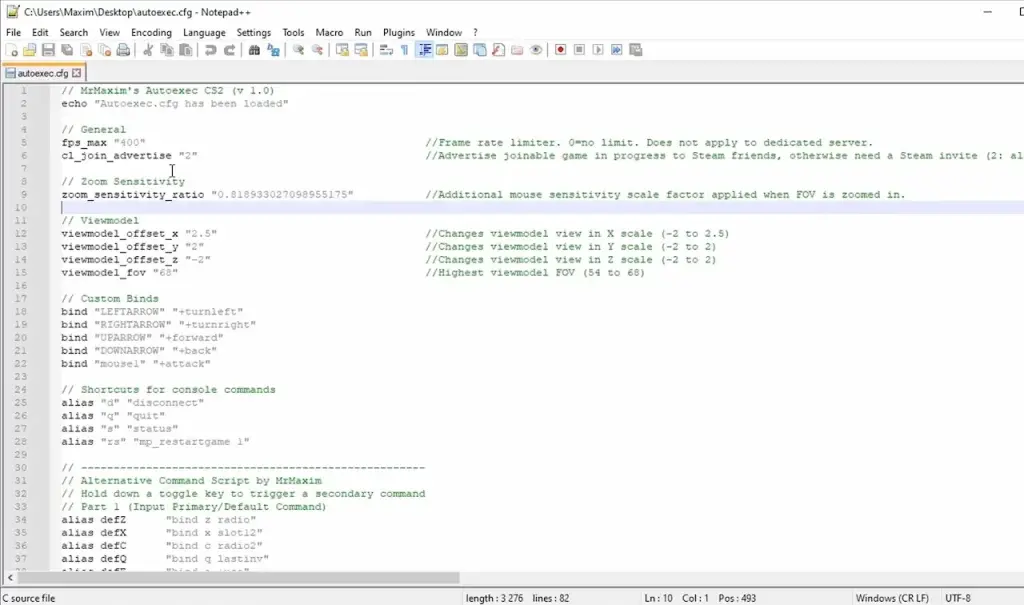The height and width of the screenshot is (605, 1024).
Task: Click the macro Playback icon
Action: 598,50
